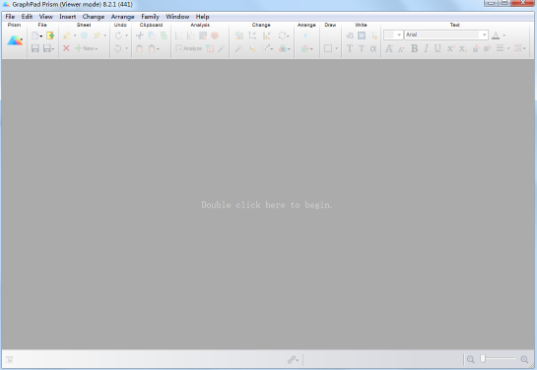
Task: Open the Insert menu
Action: (67, 16)
